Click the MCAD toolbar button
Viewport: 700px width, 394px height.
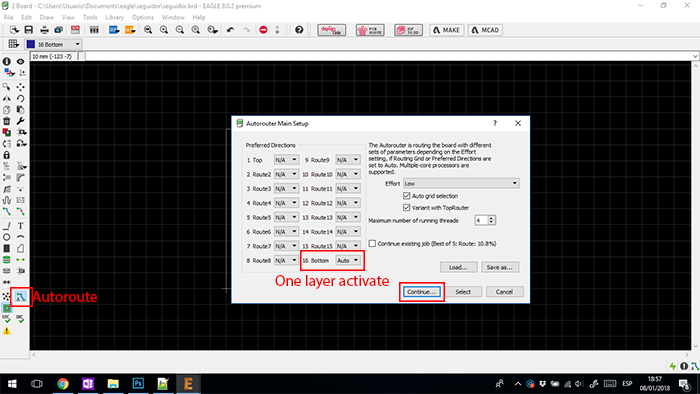coord(485,30)
